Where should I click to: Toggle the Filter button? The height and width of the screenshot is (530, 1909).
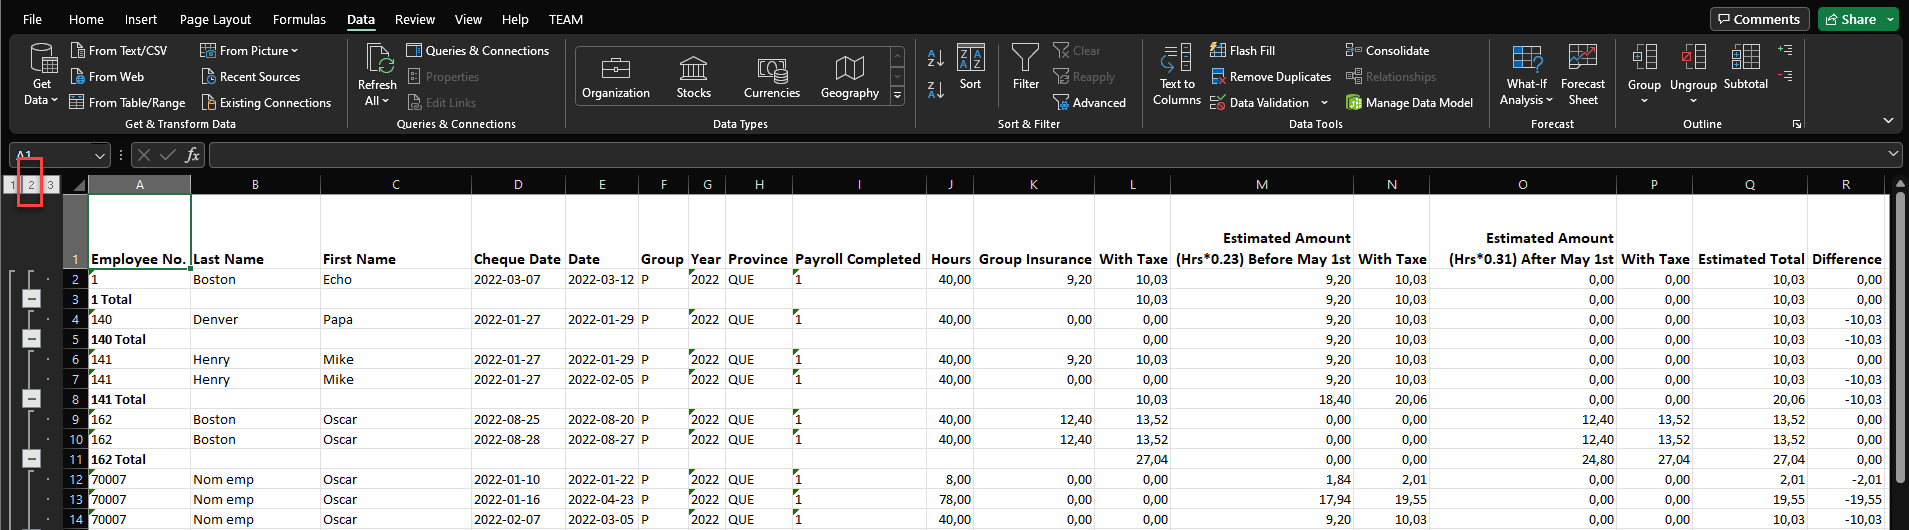[1026, 67]
